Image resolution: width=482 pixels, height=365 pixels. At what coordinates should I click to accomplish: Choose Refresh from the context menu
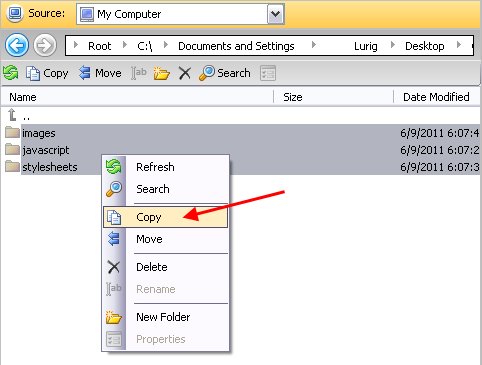(166, 167)
